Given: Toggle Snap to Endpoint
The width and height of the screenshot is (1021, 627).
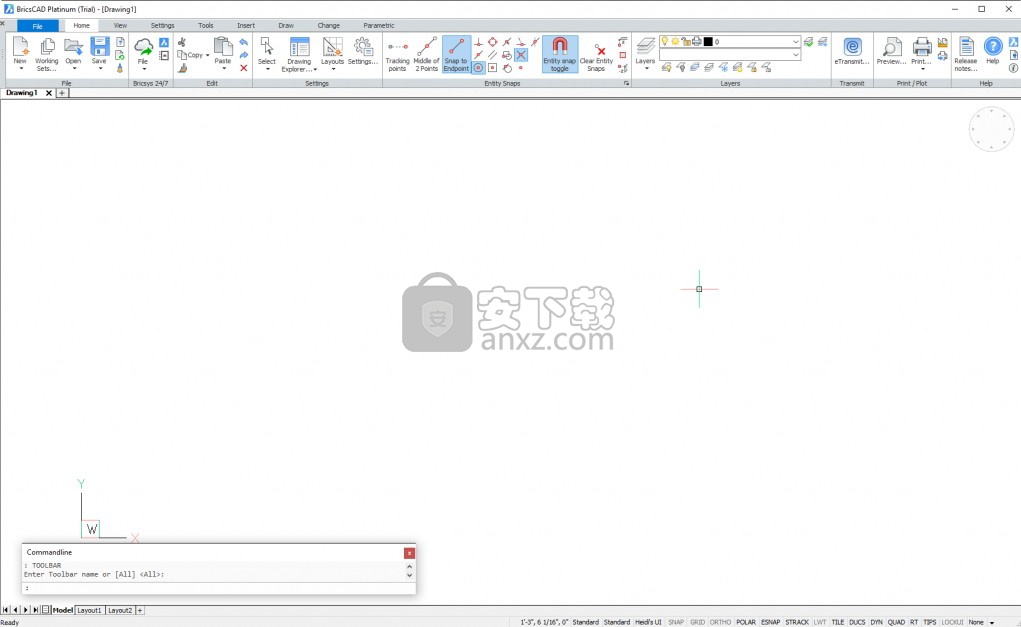Looking at the screenshot, I should (x=456, y=54).
